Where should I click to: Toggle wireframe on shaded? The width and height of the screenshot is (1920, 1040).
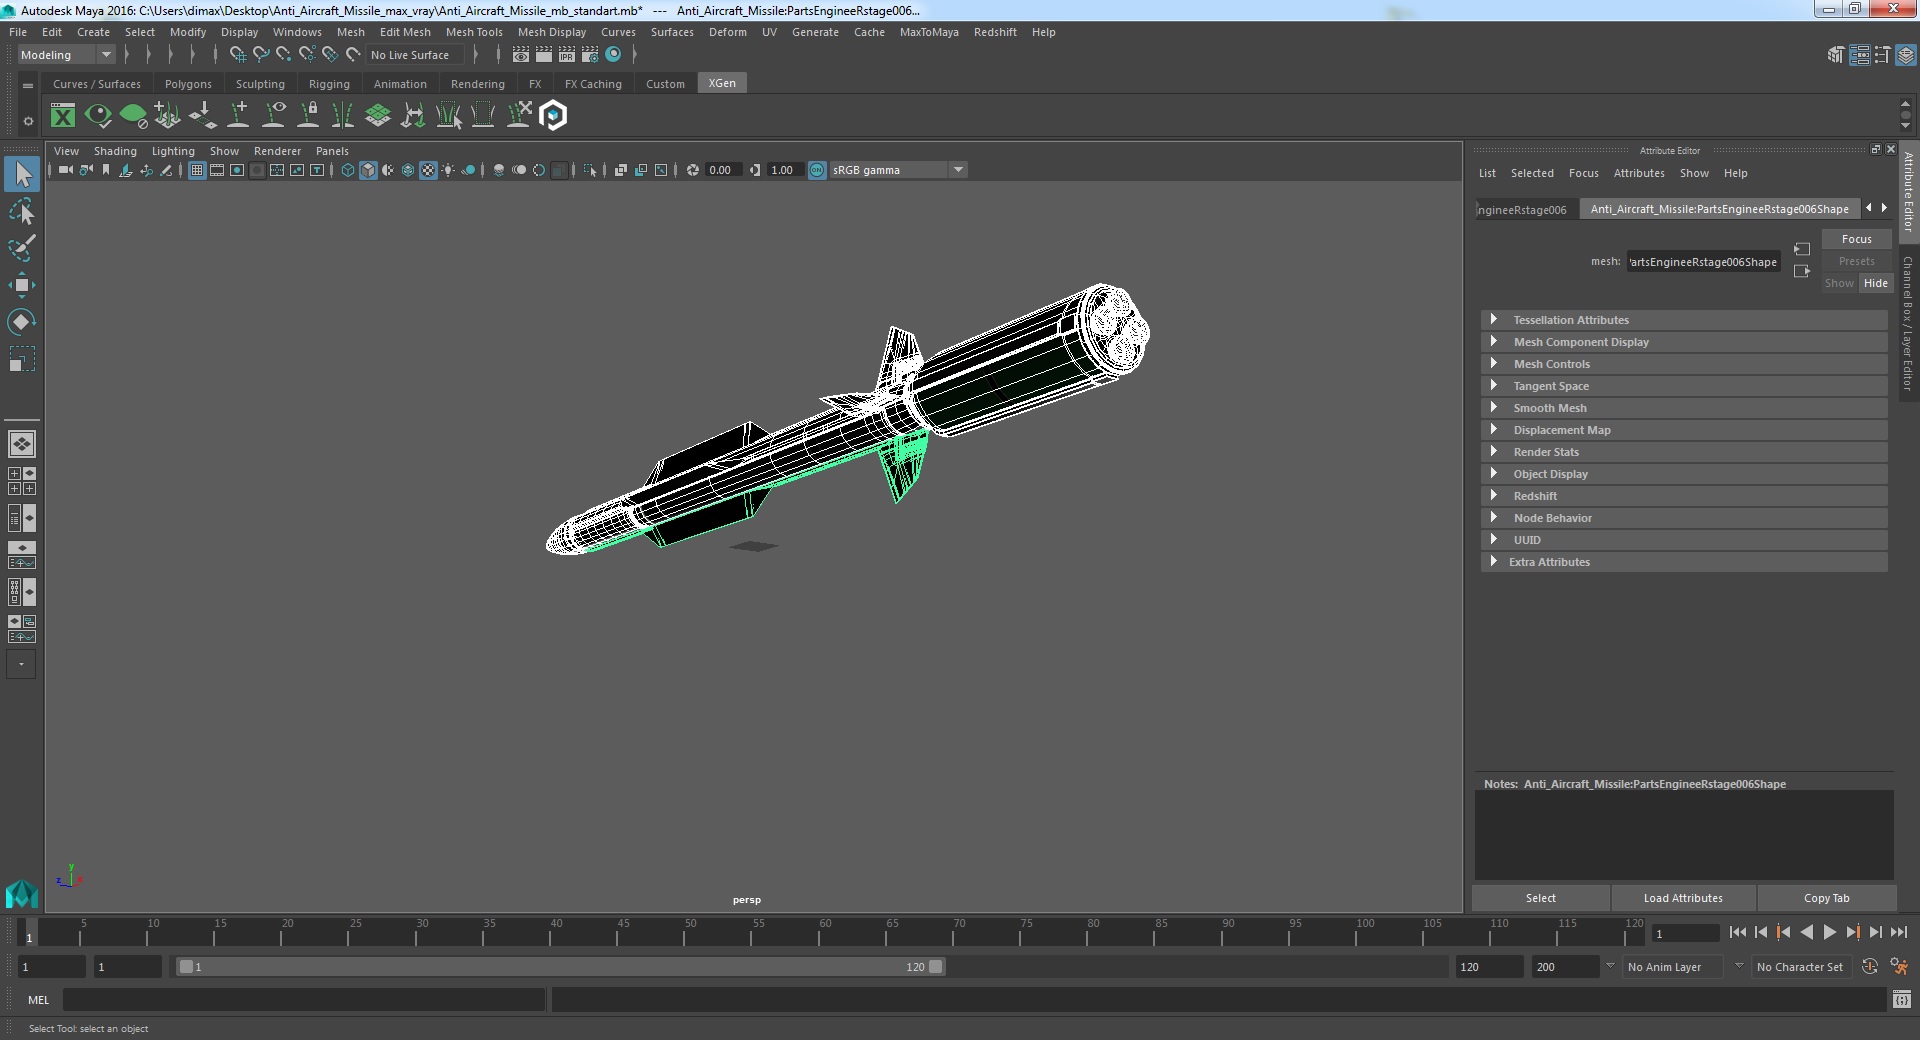(x=408, y=170)
